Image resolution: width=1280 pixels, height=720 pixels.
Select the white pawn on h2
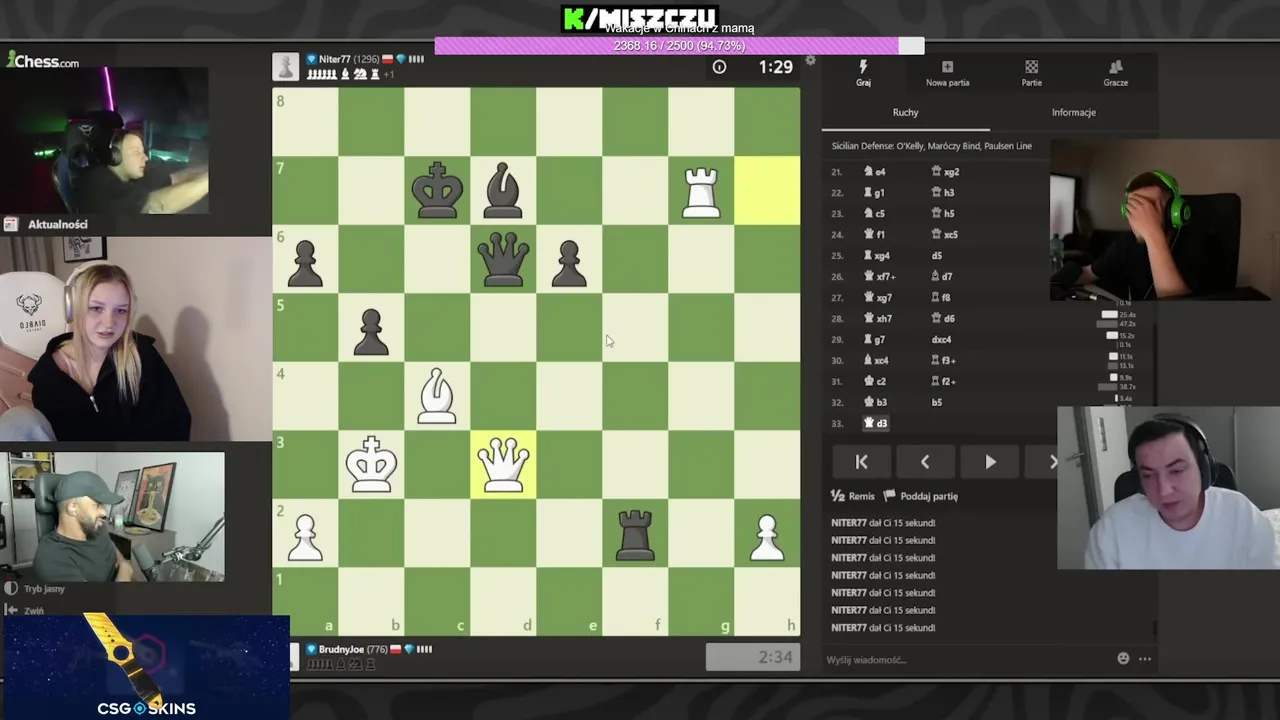click(x=767, y=533)
